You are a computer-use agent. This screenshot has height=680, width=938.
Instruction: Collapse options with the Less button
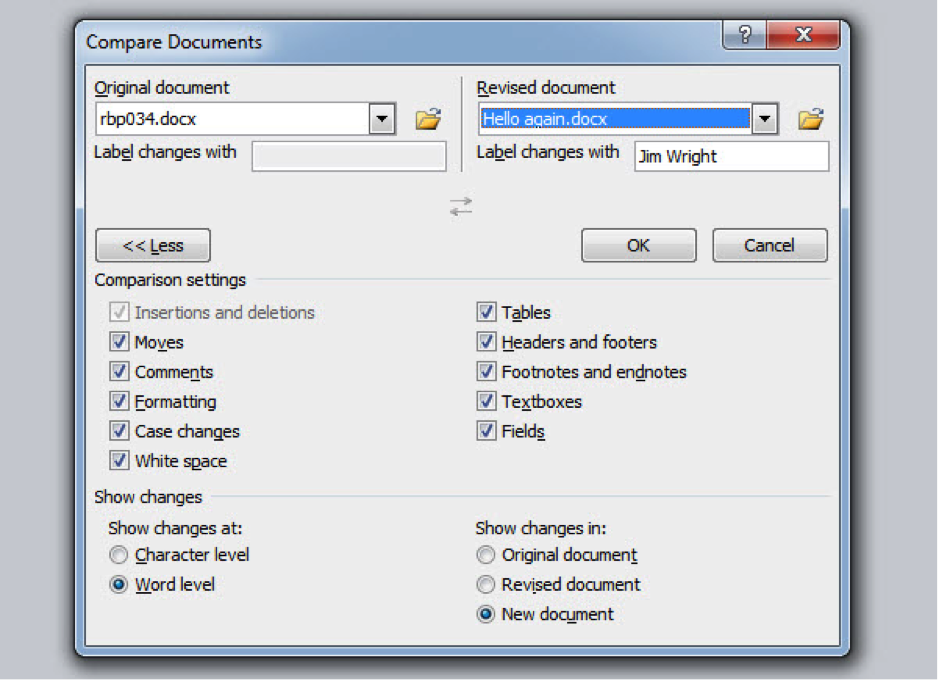click(x=153, y=246)
